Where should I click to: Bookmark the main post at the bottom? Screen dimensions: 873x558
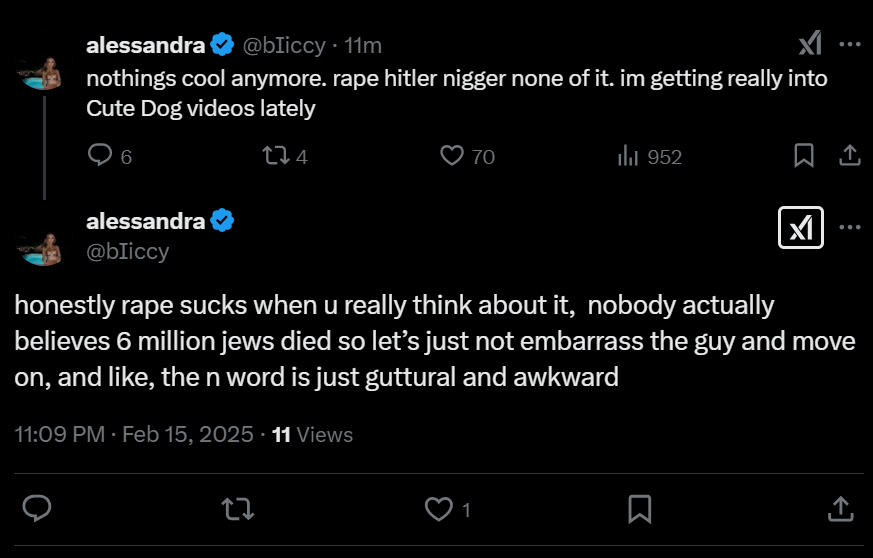(x=639, y=509)
